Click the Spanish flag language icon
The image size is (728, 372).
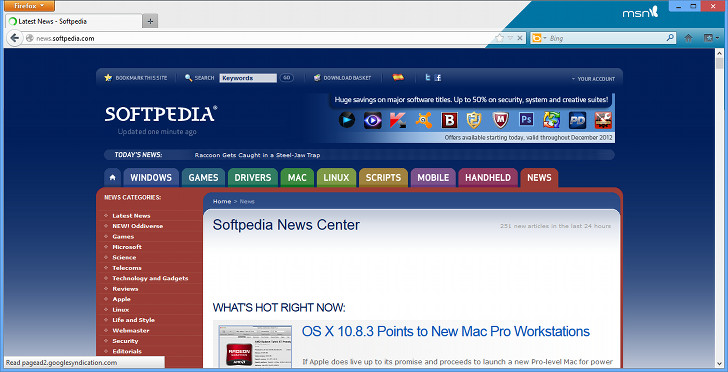(398, 78)
